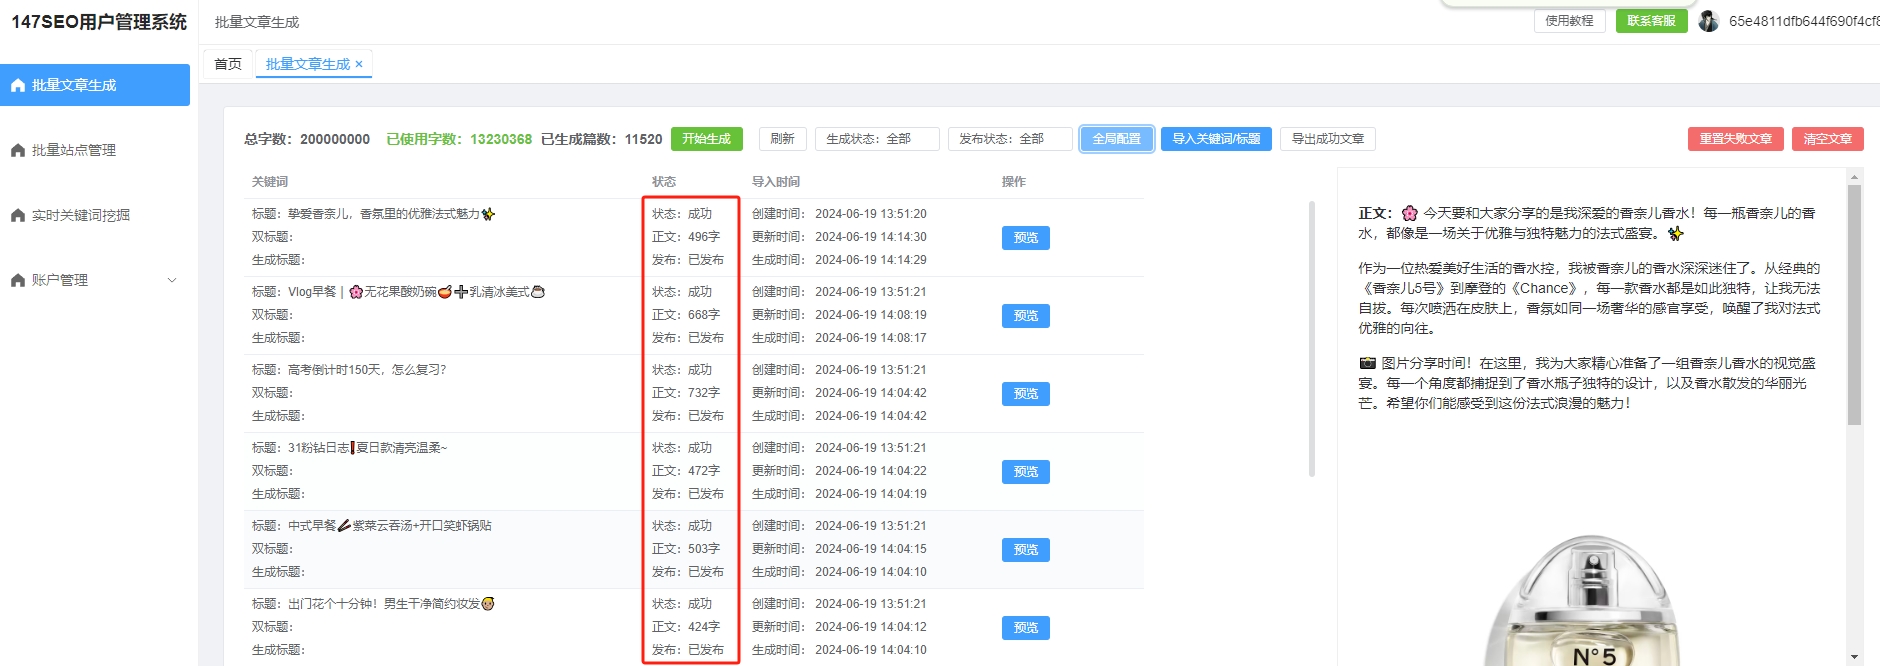The width and height of the screenshot is (1880, 666).
Task: Preview the Vlog早餐 article
Action: click(x=1026, y=316)
